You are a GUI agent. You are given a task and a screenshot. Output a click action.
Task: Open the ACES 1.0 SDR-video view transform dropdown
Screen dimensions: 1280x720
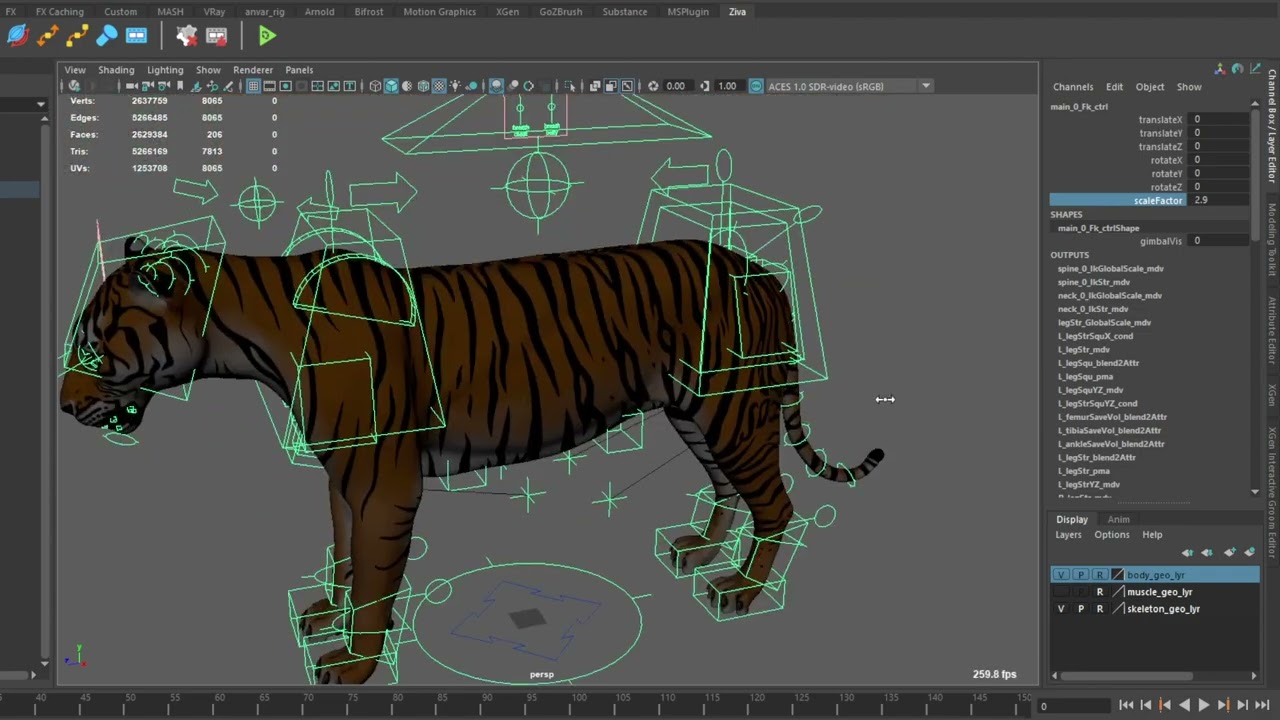click(849, 86)
